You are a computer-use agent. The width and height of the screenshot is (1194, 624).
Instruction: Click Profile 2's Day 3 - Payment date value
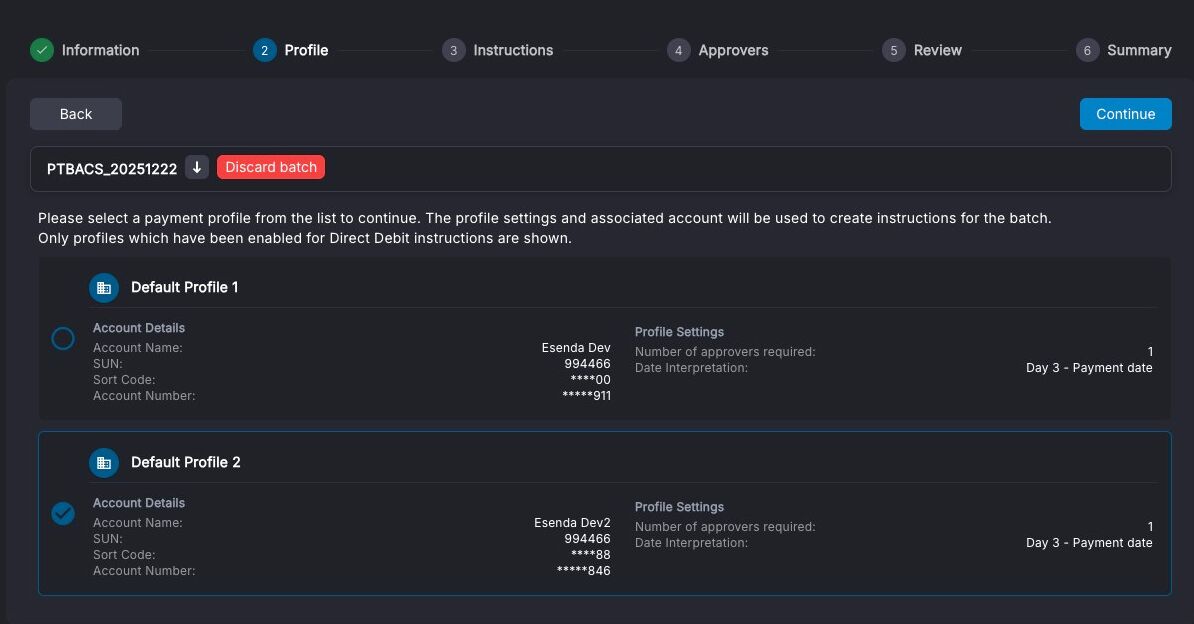[x=1089, y=543]
